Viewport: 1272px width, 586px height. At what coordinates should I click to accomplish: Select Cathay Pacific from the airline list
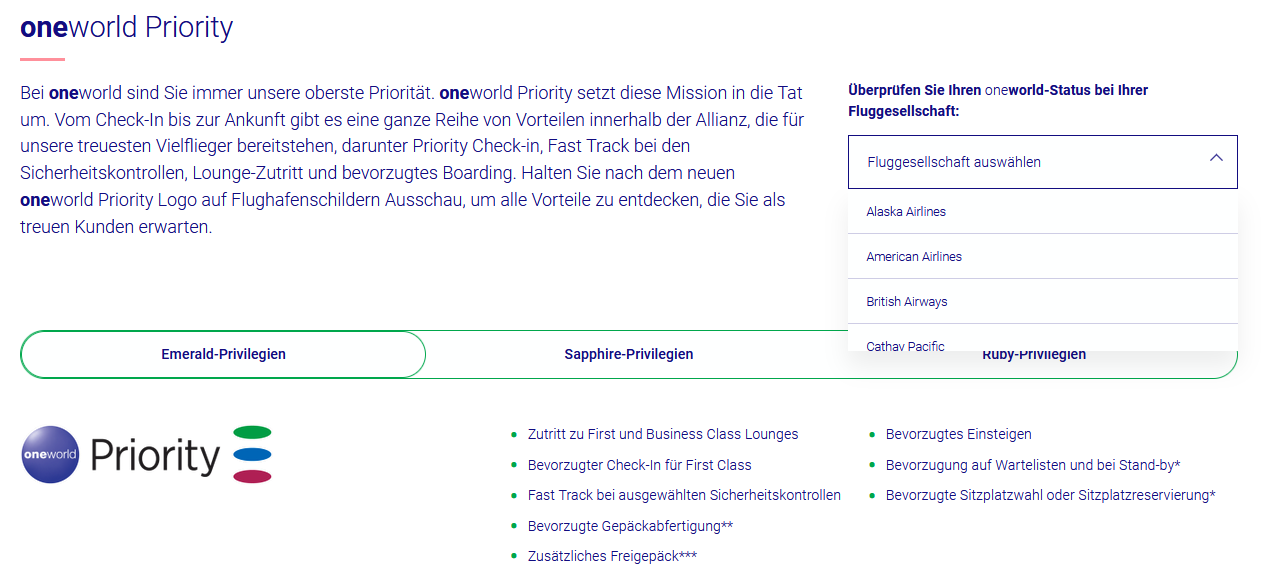pyautogui.click(x=906, y=344)
